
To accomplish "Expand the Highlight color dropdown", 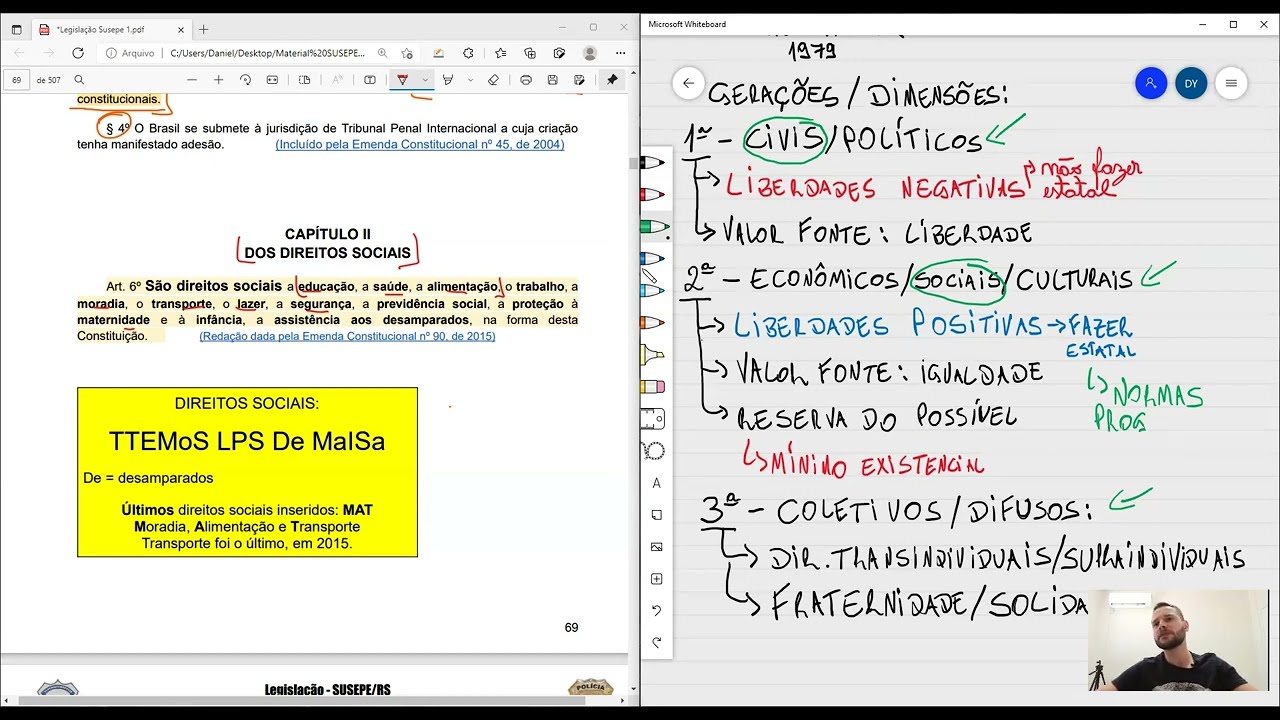I will (470, 80).
